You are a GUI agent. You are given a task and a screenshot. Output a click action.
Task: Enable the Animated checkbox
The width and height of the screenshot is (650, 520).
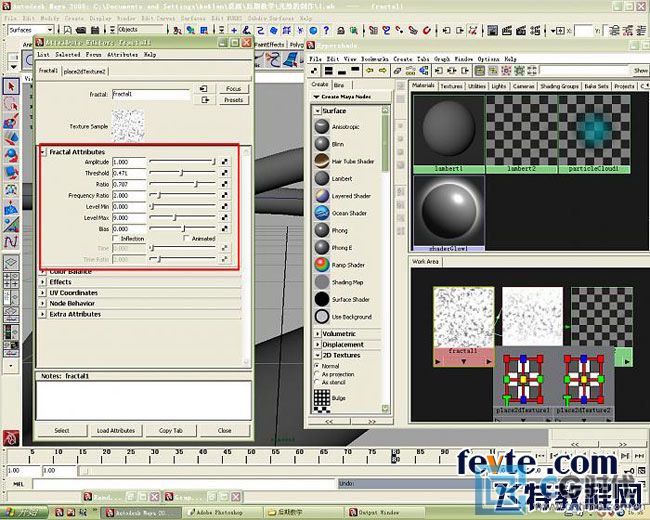click(x=186, y=239)
